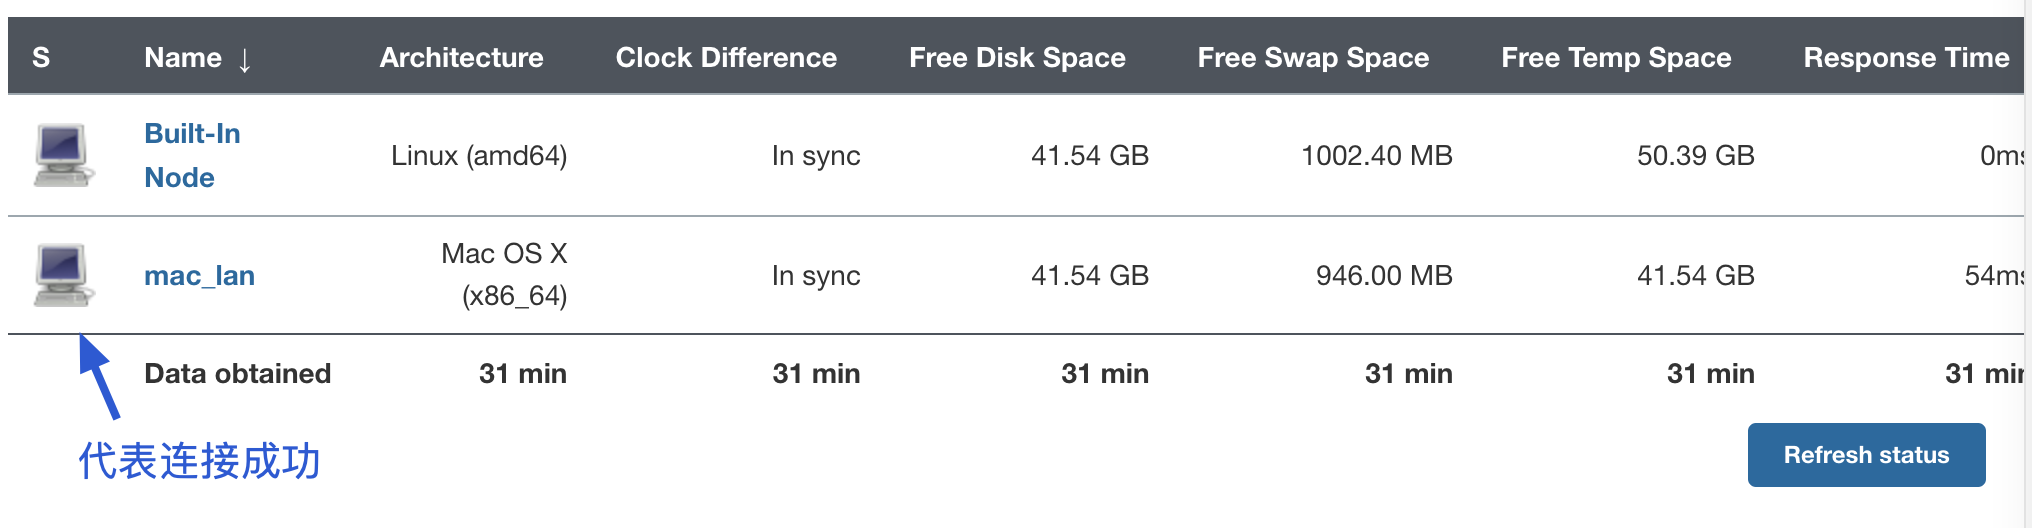Open the Built-In Node link

click(192, 155)
